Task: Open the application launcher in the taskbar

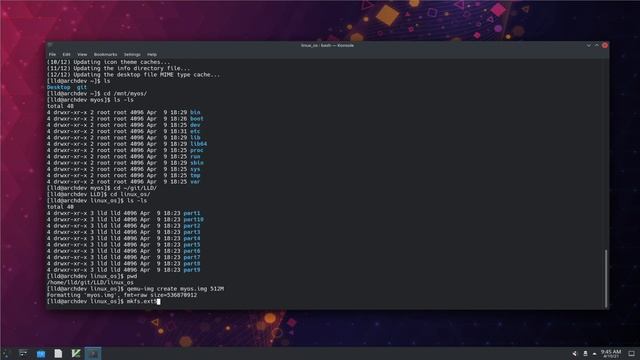Action: (x=6, y=353)
